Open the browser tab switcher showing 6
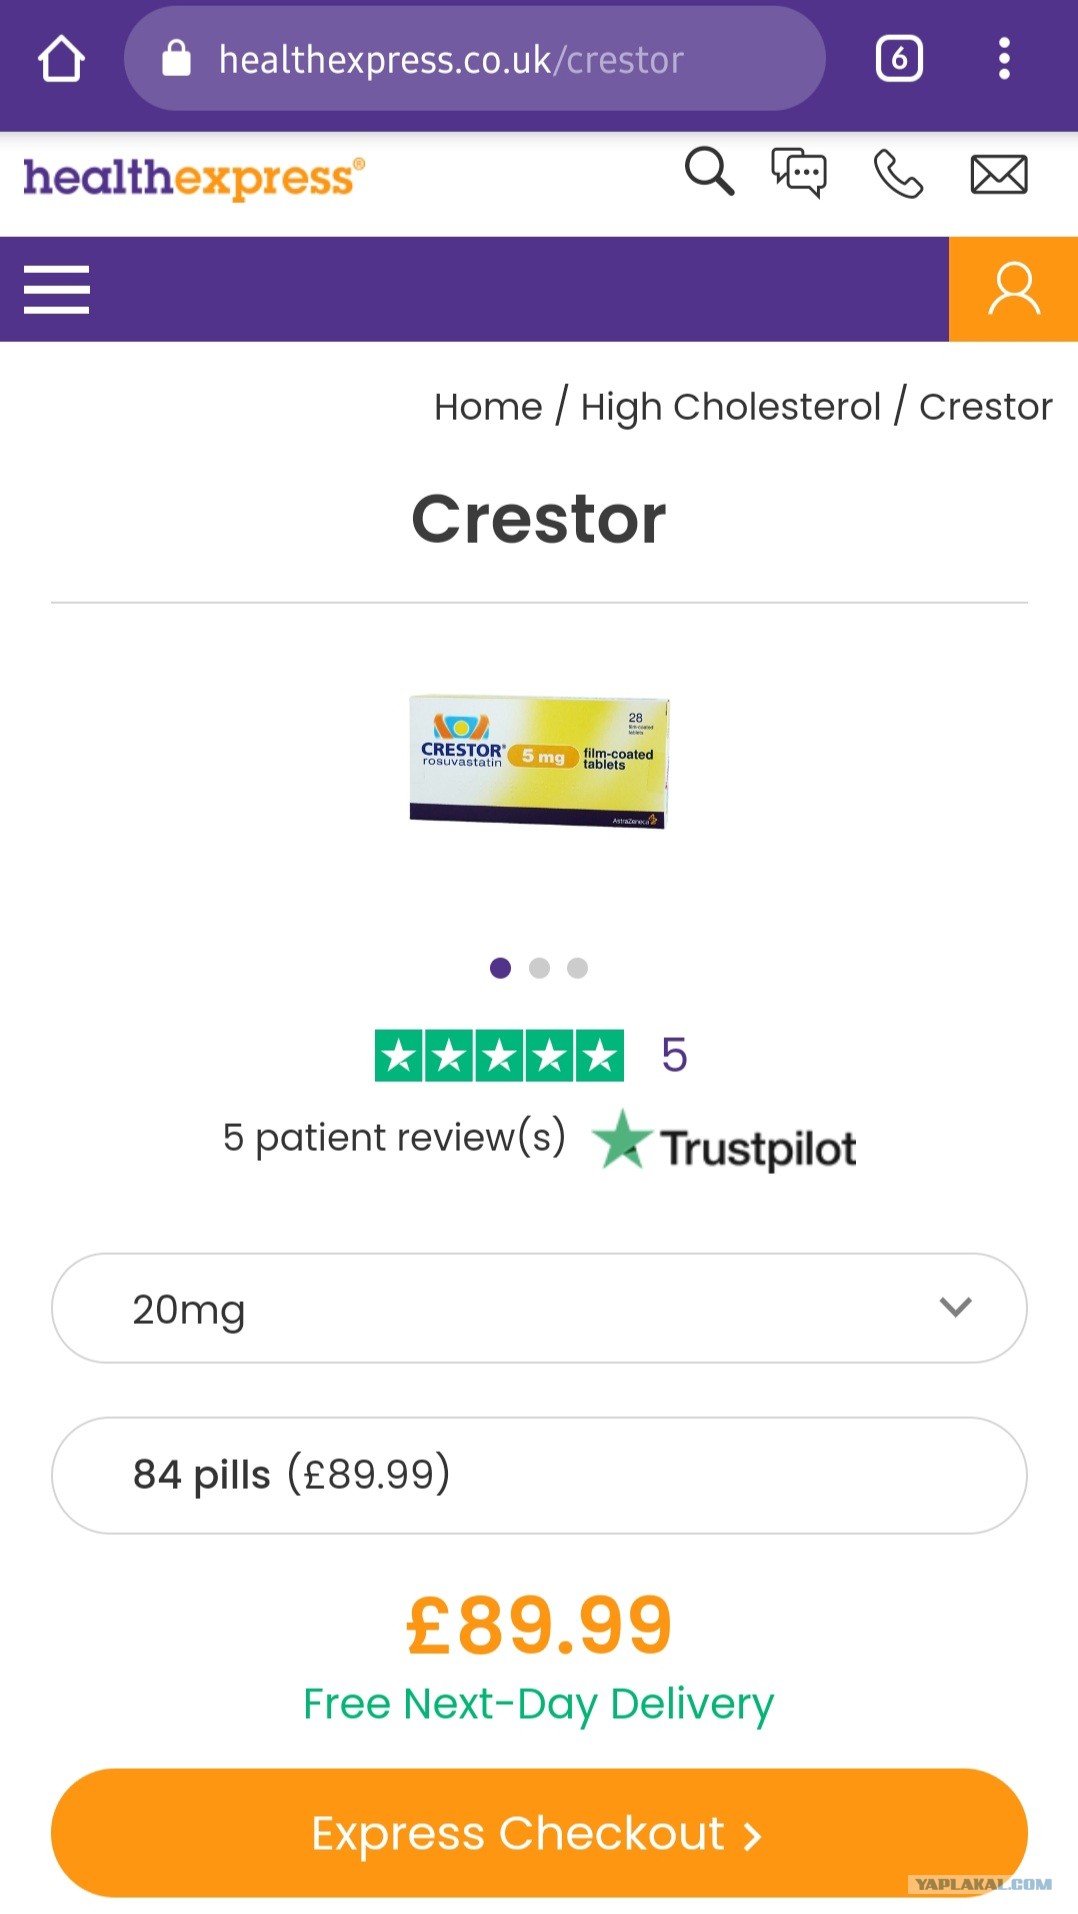Viewport: 1078px width, 1914px height. 898,59
